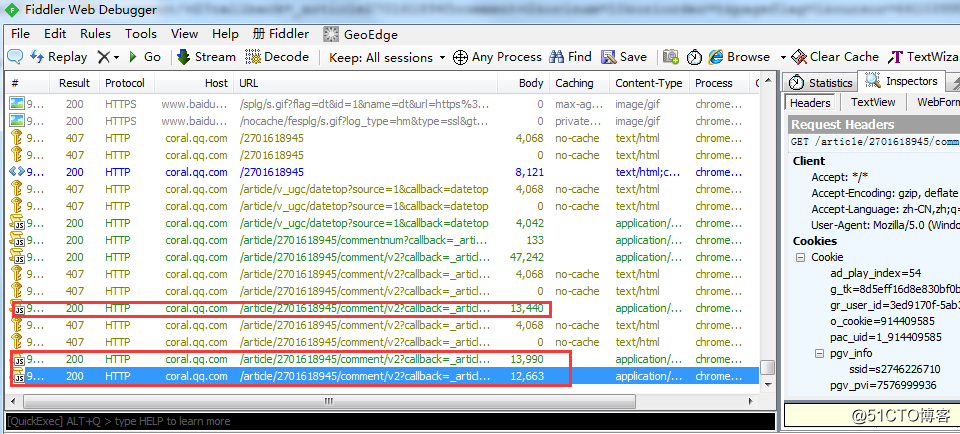960x434 pixels.
Task: Toggle Stream mode in toolbar
Action: point(206,57)
